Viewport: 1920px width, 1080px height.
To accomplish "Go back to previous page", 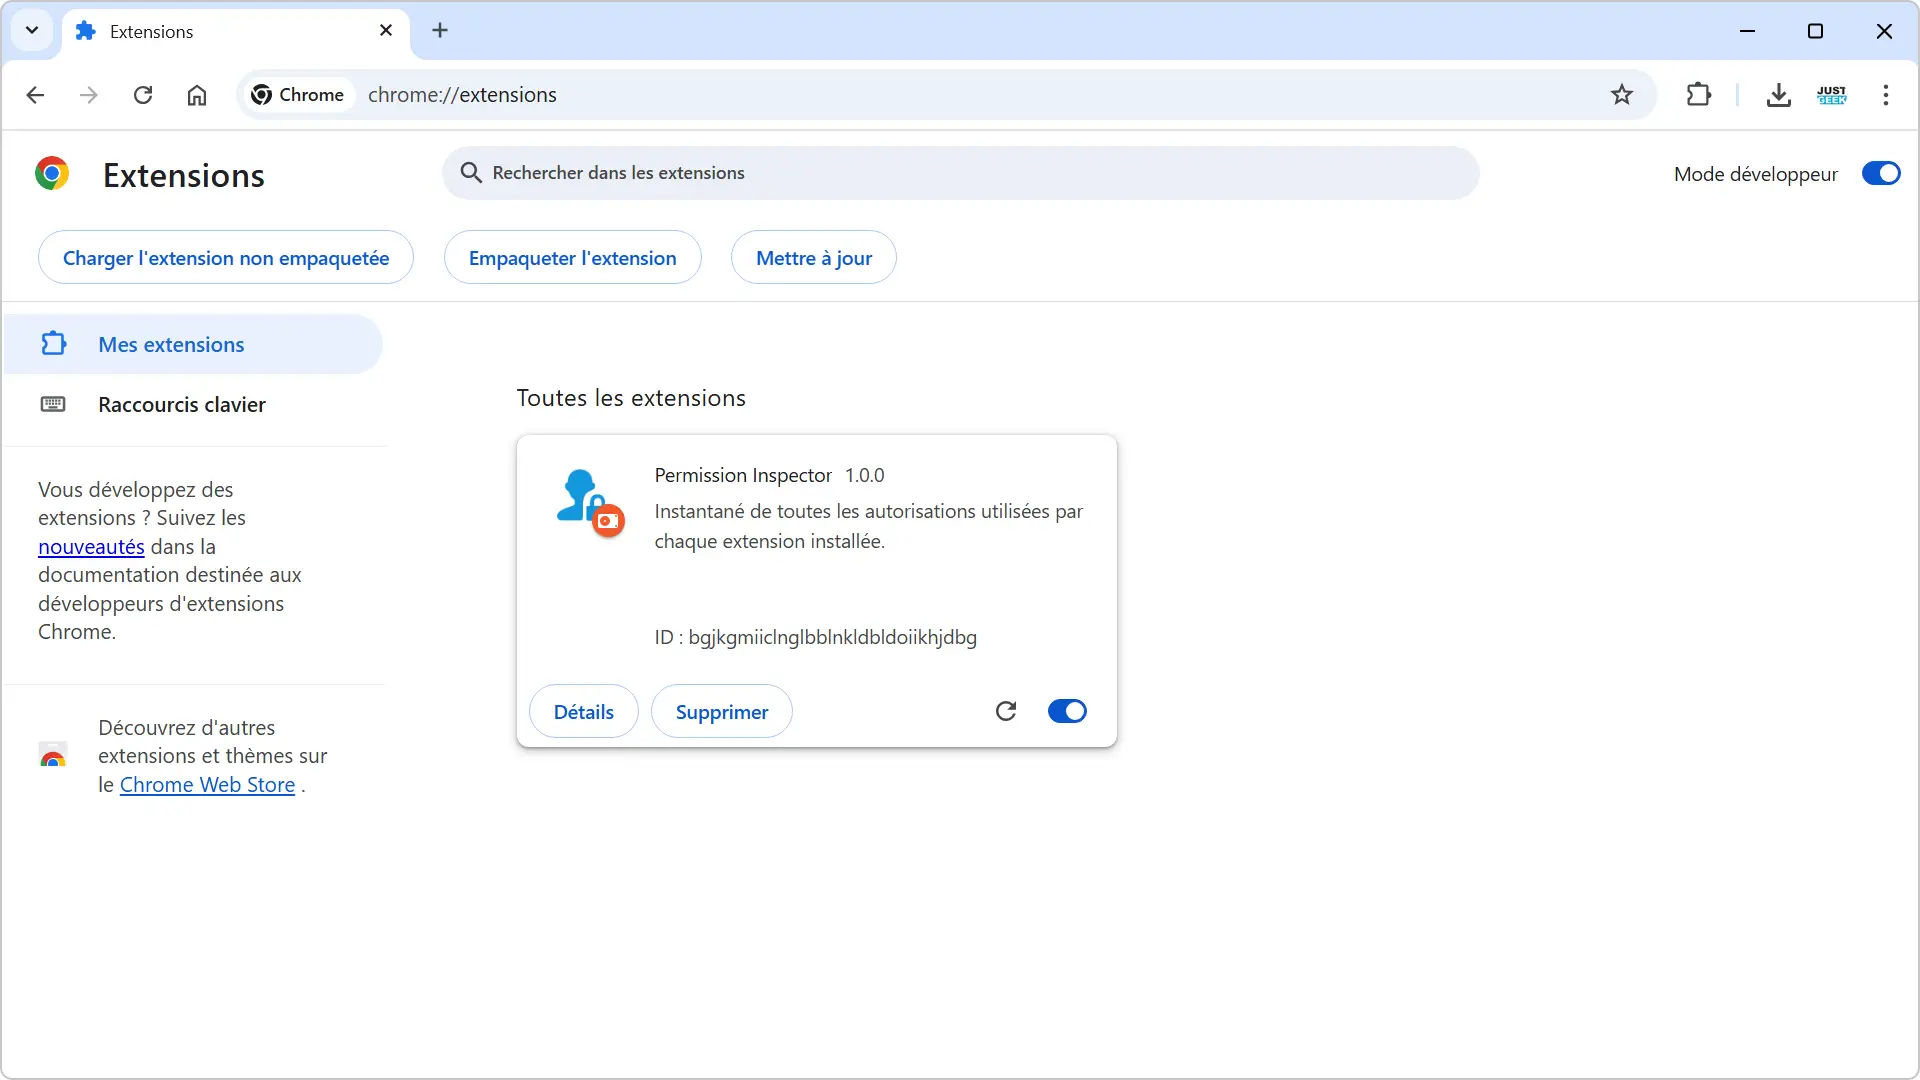I will point(35,95).
